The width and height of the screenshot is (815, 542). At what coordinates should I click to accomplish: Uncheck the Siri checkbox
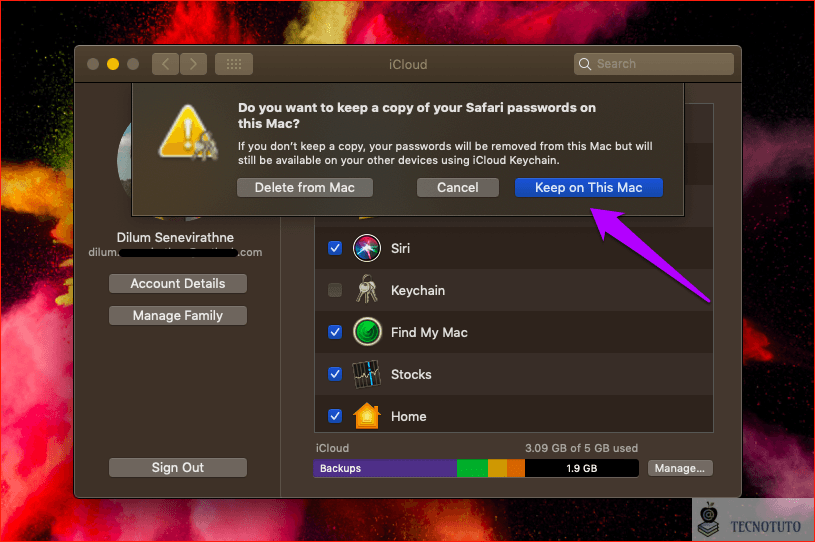tap(335, 248)
